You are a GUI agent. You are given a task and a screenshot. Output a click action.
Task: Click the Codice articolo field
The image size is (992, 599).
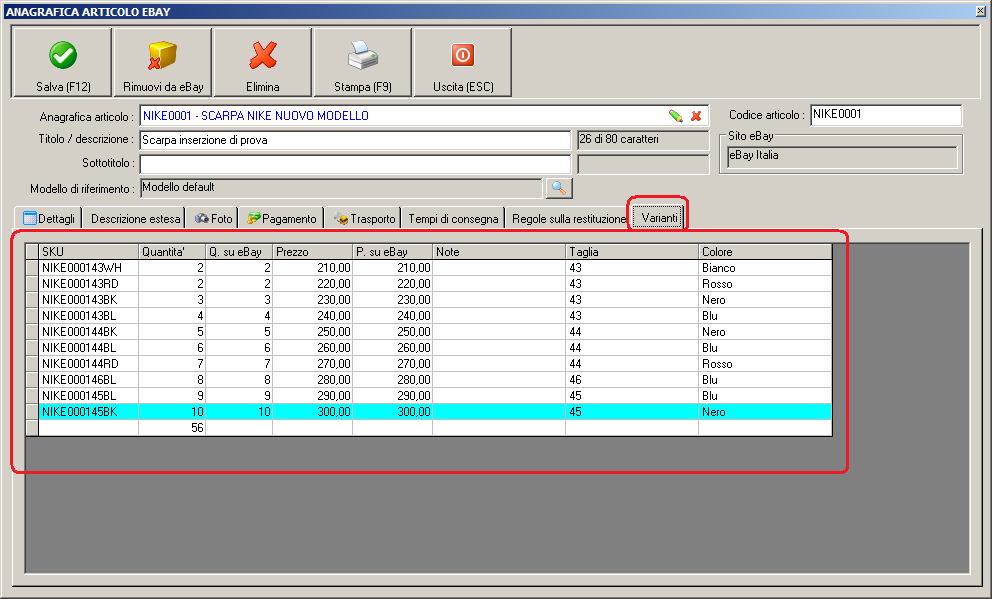click(885, 115)
